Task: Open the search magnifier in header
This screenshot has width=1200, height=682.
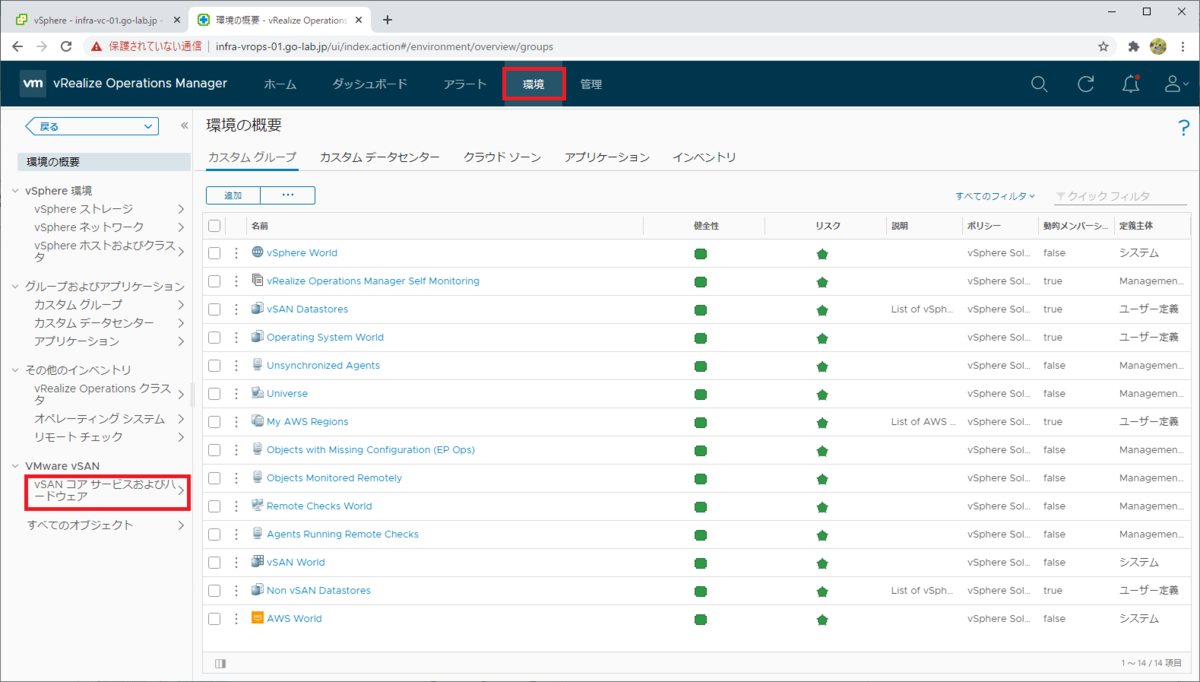Action: (x=1039, y=84)
